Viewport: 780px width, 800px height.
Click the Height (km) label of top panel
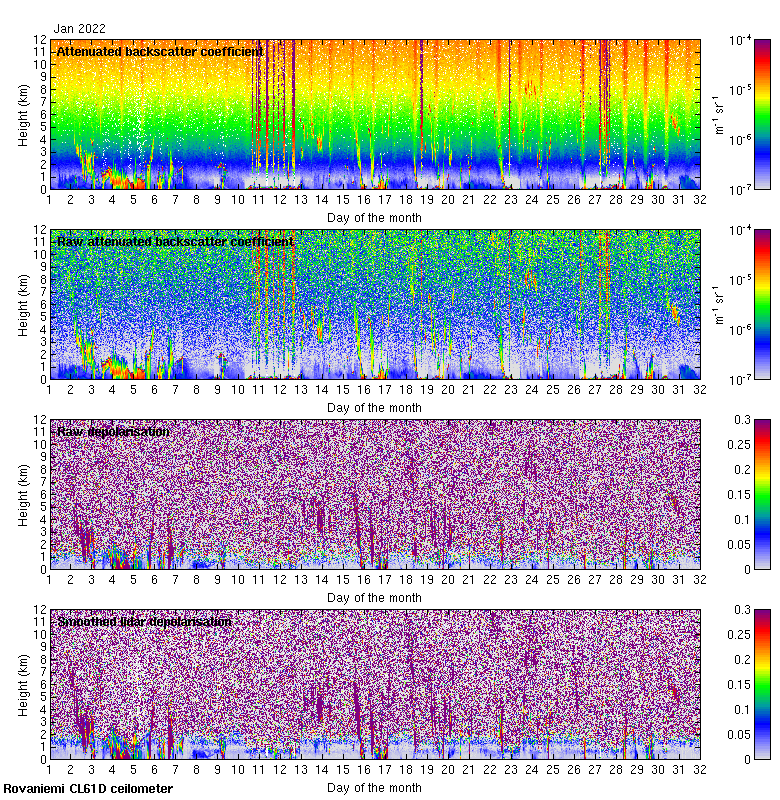[x=23, y=114]
